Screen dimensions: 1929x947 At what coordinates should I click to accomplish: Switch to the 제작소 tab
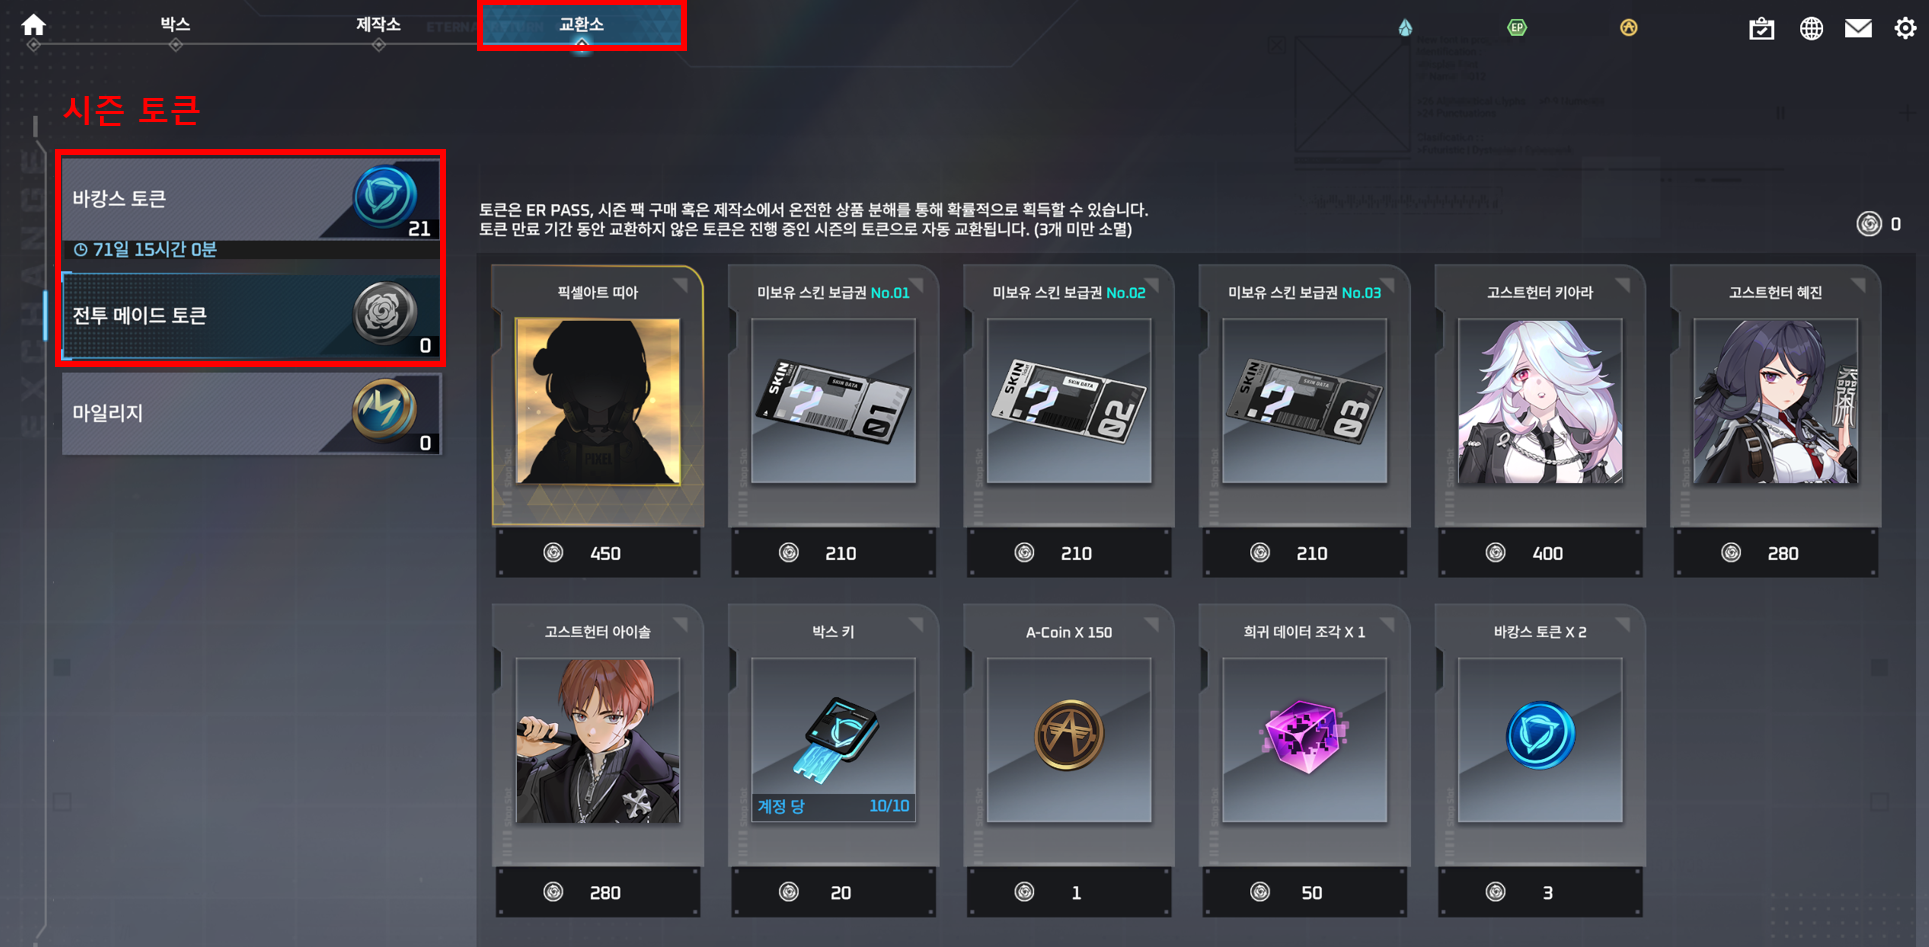coord(378,24)
